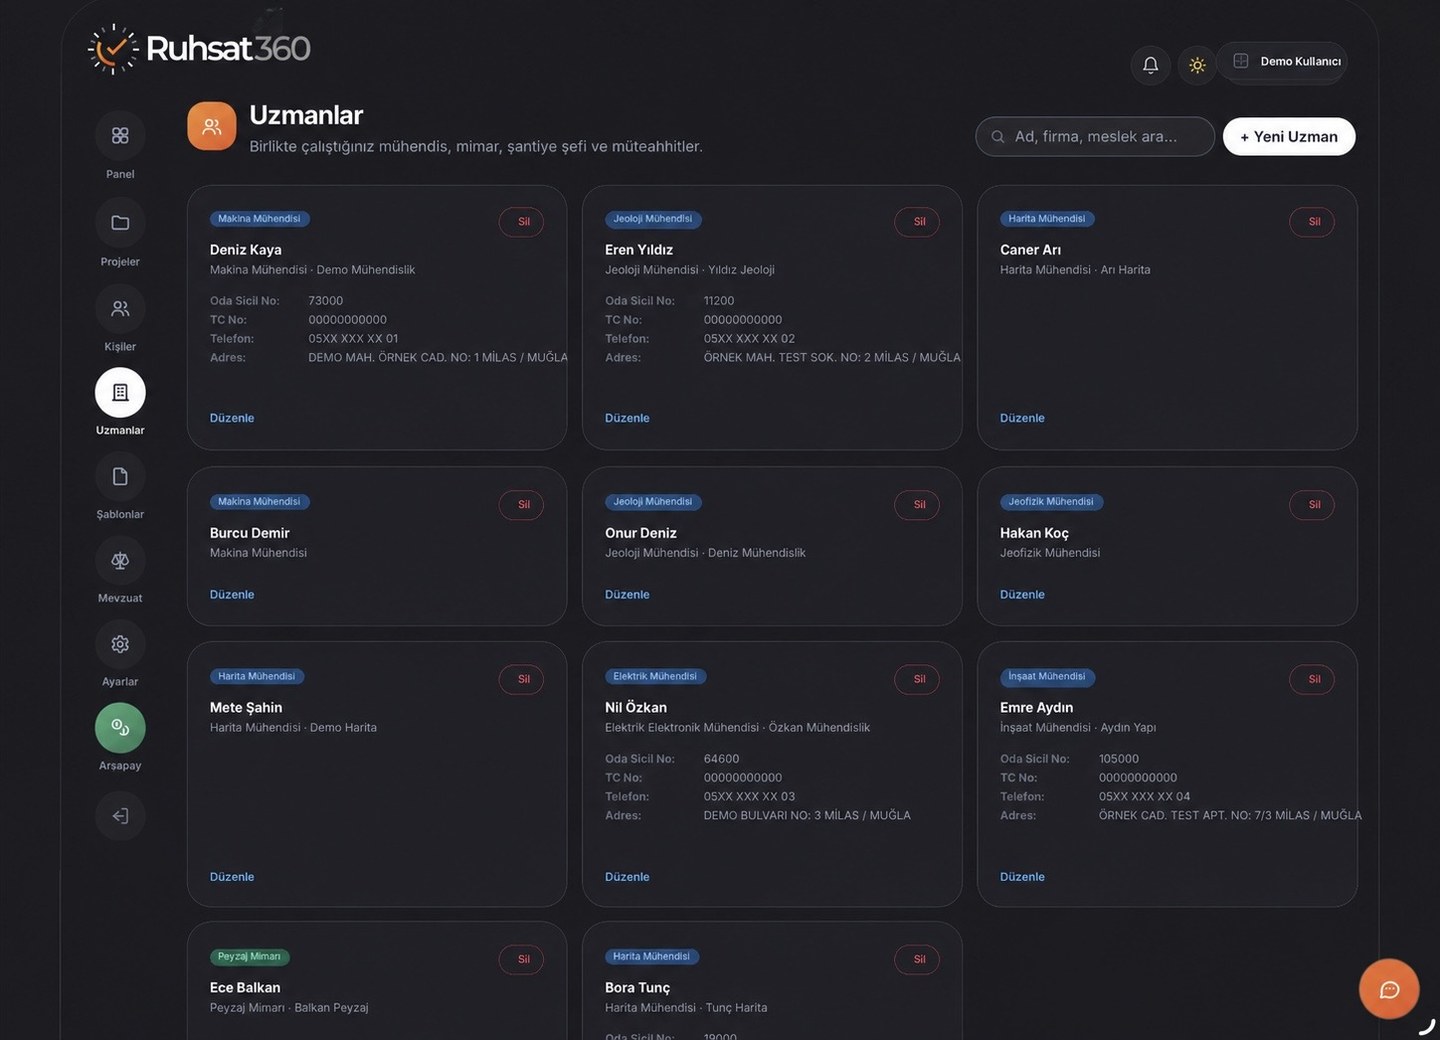Click the Ayarlar sidebar label
1440x1040 pixels.
click(x=120, y=682)
